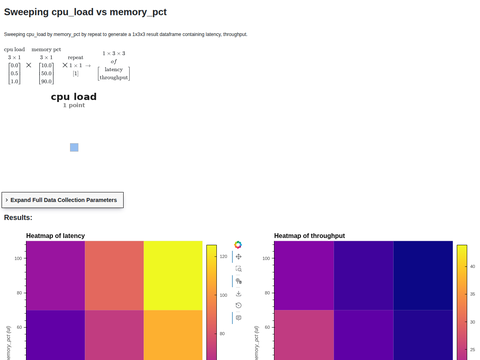Click the latency heatmap colorbar
The height and width of the screenshot is (360, 480).
point(211,302)
